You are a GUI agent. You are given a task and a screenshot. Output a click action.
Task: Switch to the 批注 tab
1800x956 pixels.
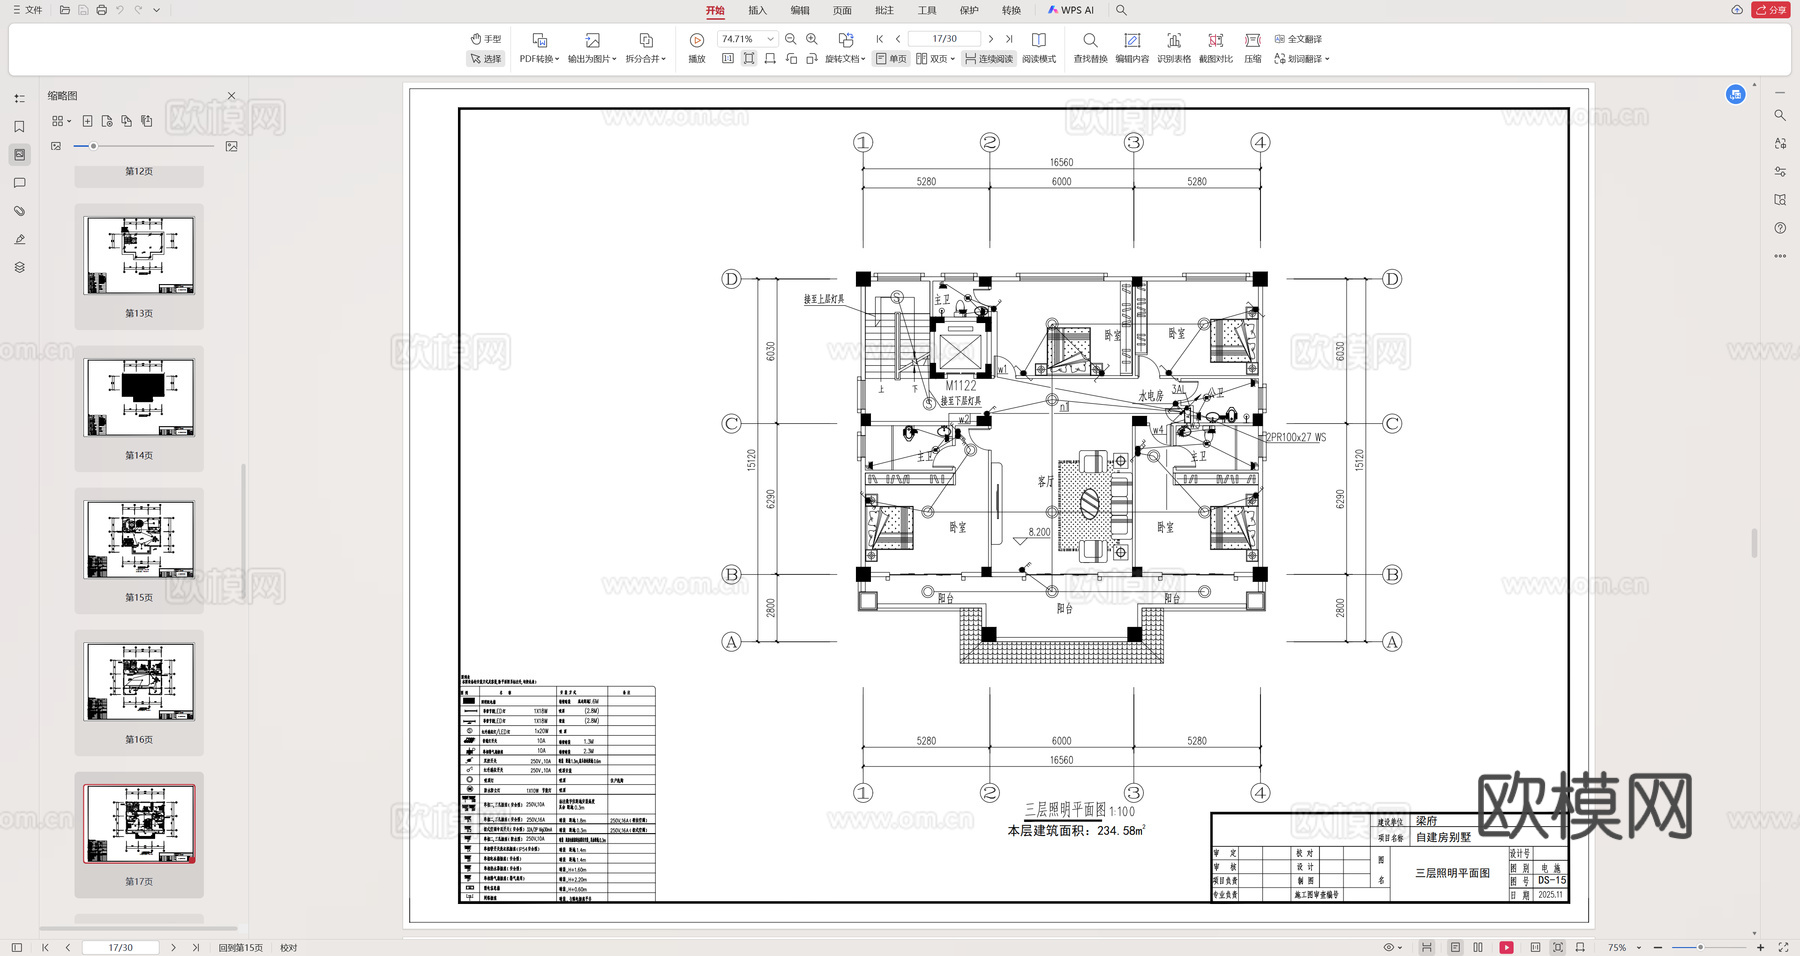tap(884, 10)
